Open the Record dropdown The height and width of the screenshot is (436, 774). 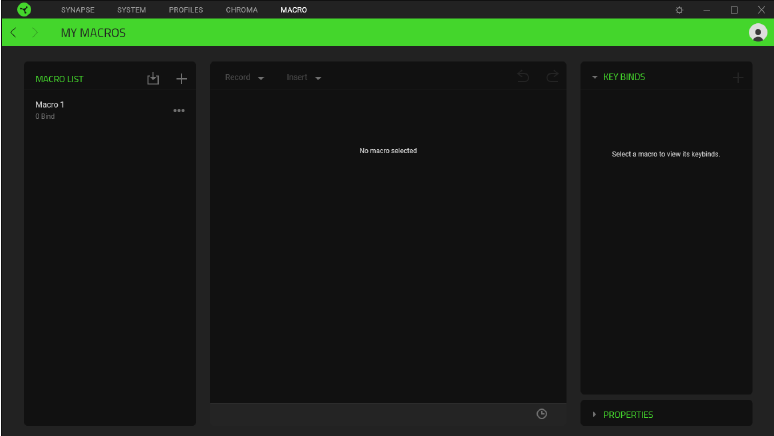click(244, 78)
